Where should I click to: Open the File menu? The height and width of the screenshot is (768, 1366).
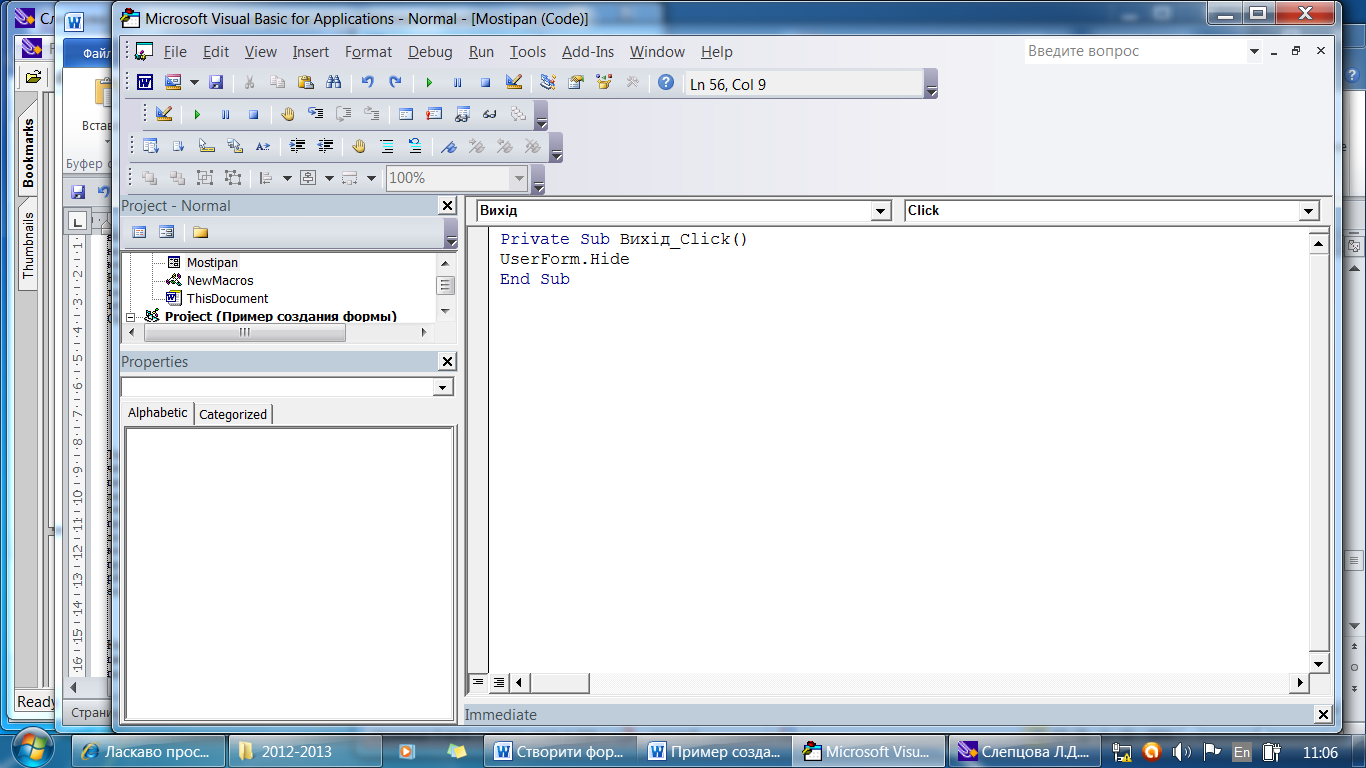(x=175, y=52)
